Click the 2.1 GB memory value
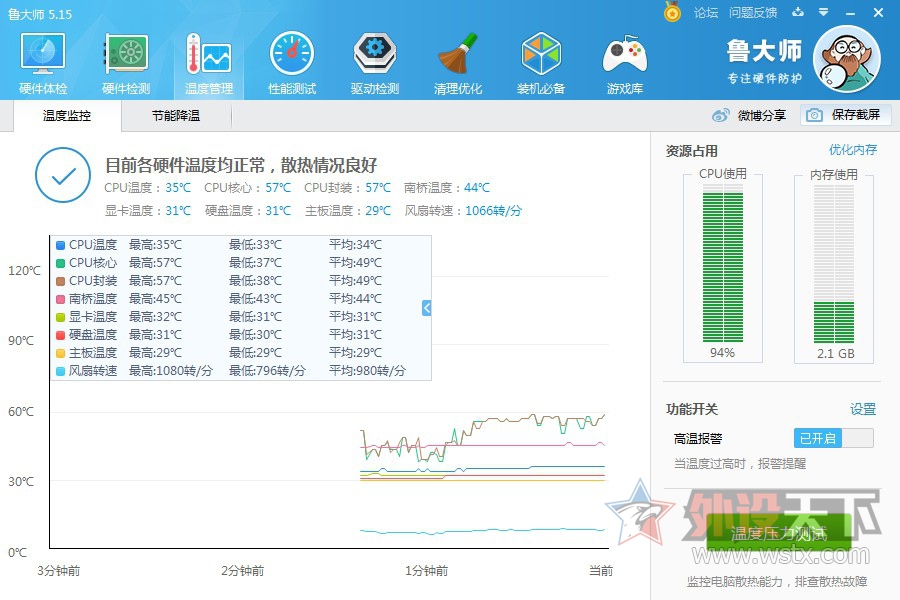Viewport: 900px width, 600px height. 836,354
